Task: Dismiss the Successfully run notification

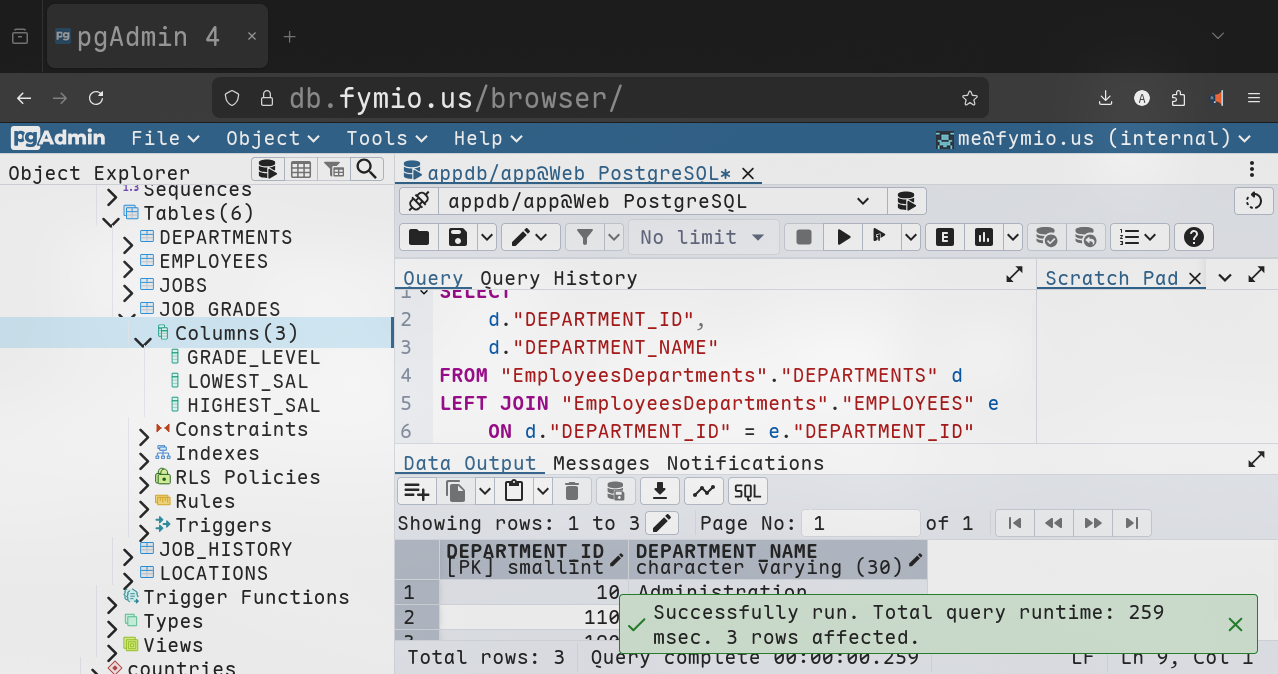Action: click(x=1235, y=624)
